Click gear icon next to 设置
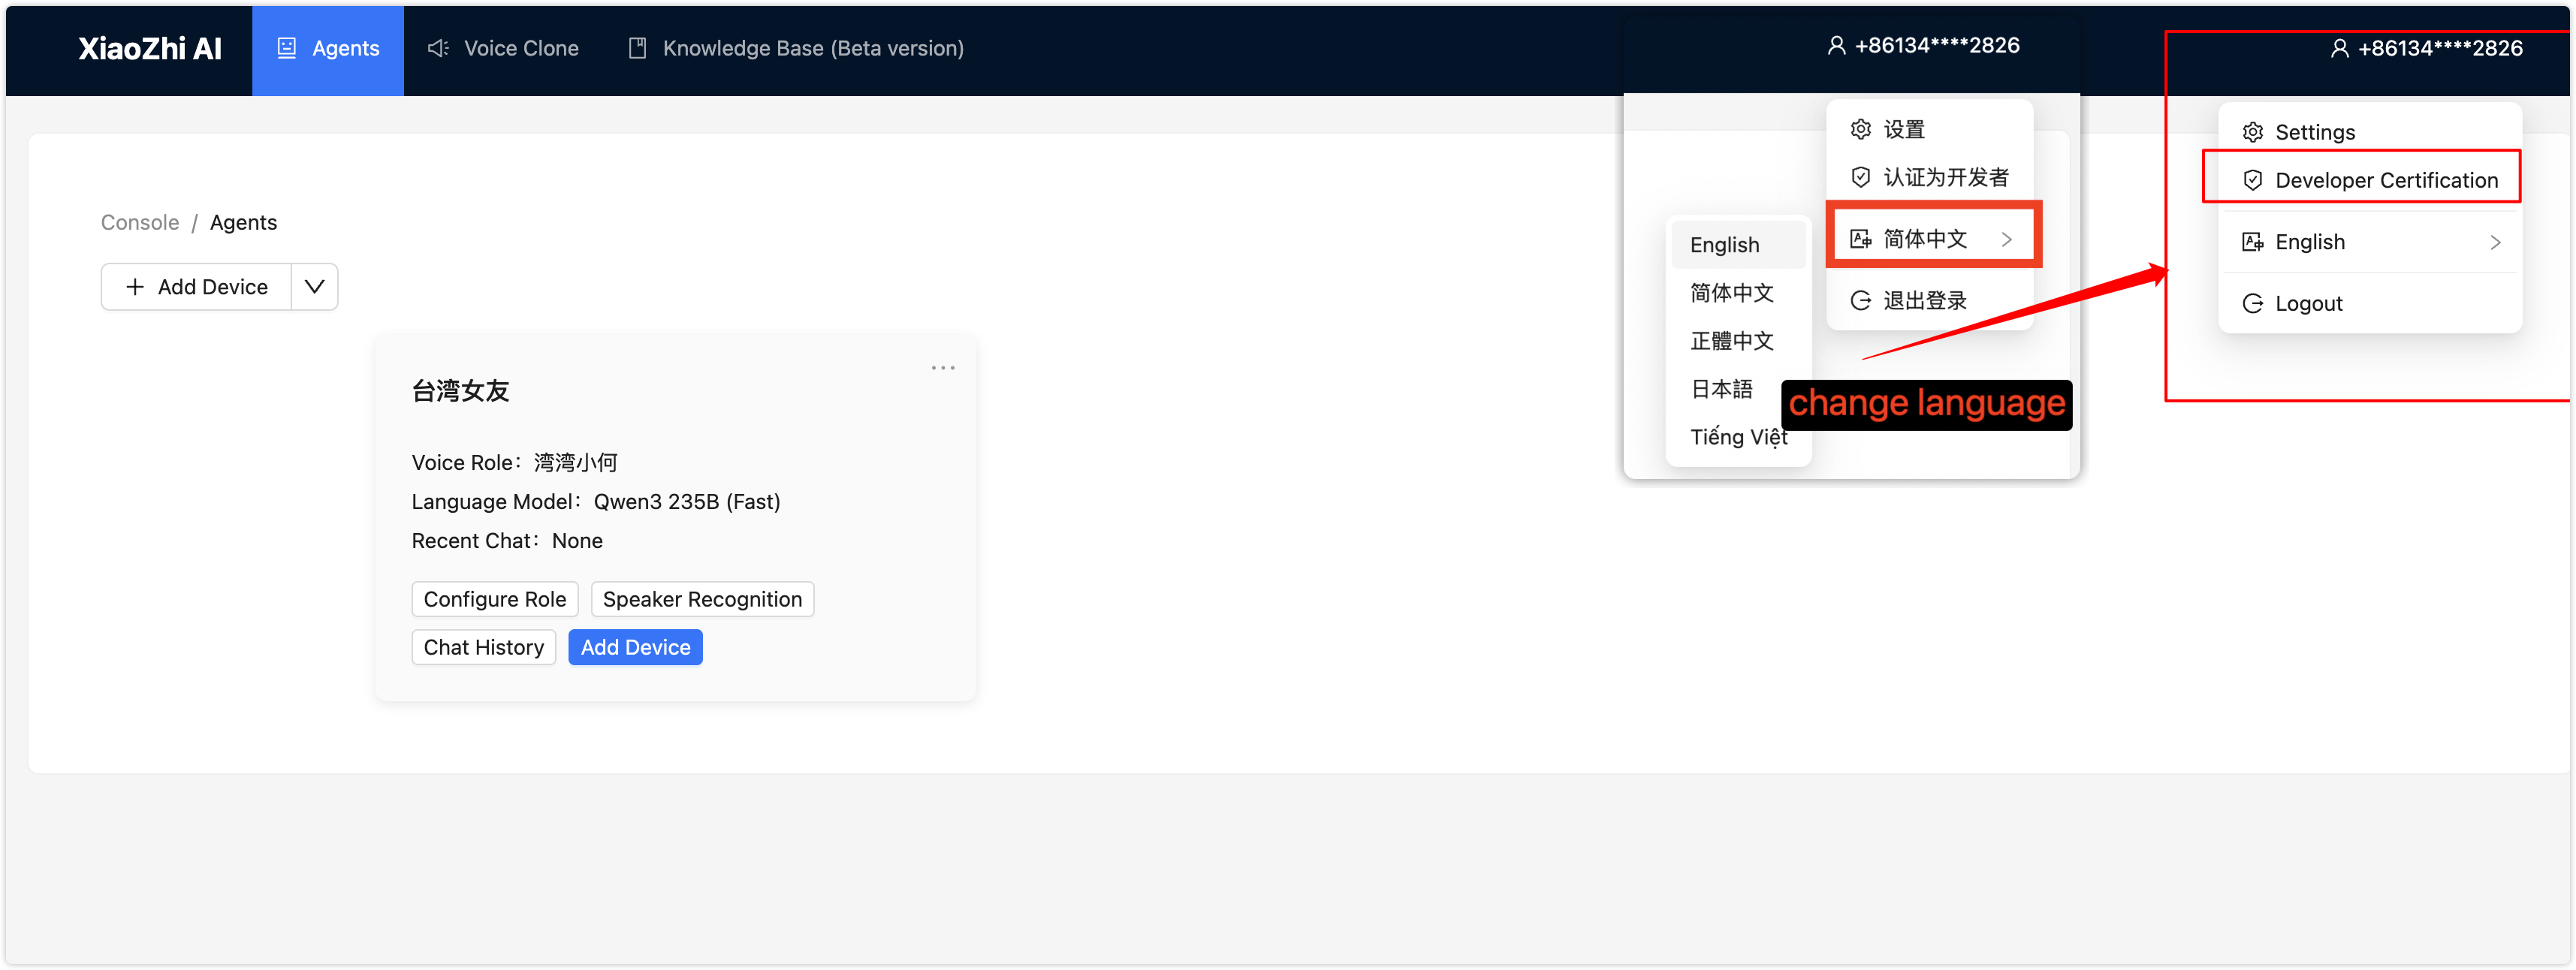 [1861, 129]
